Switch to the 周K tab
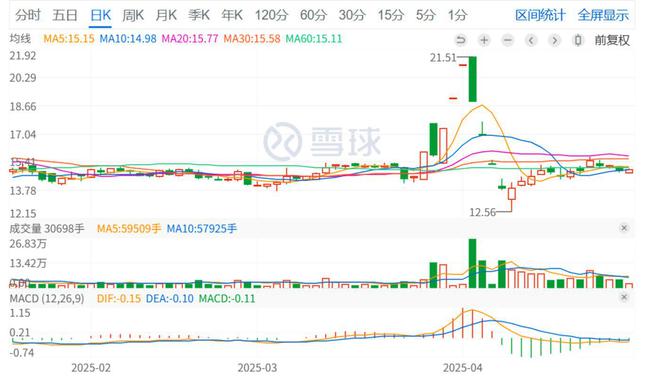The width and height of the screenshot is (660, 382). 133,15
